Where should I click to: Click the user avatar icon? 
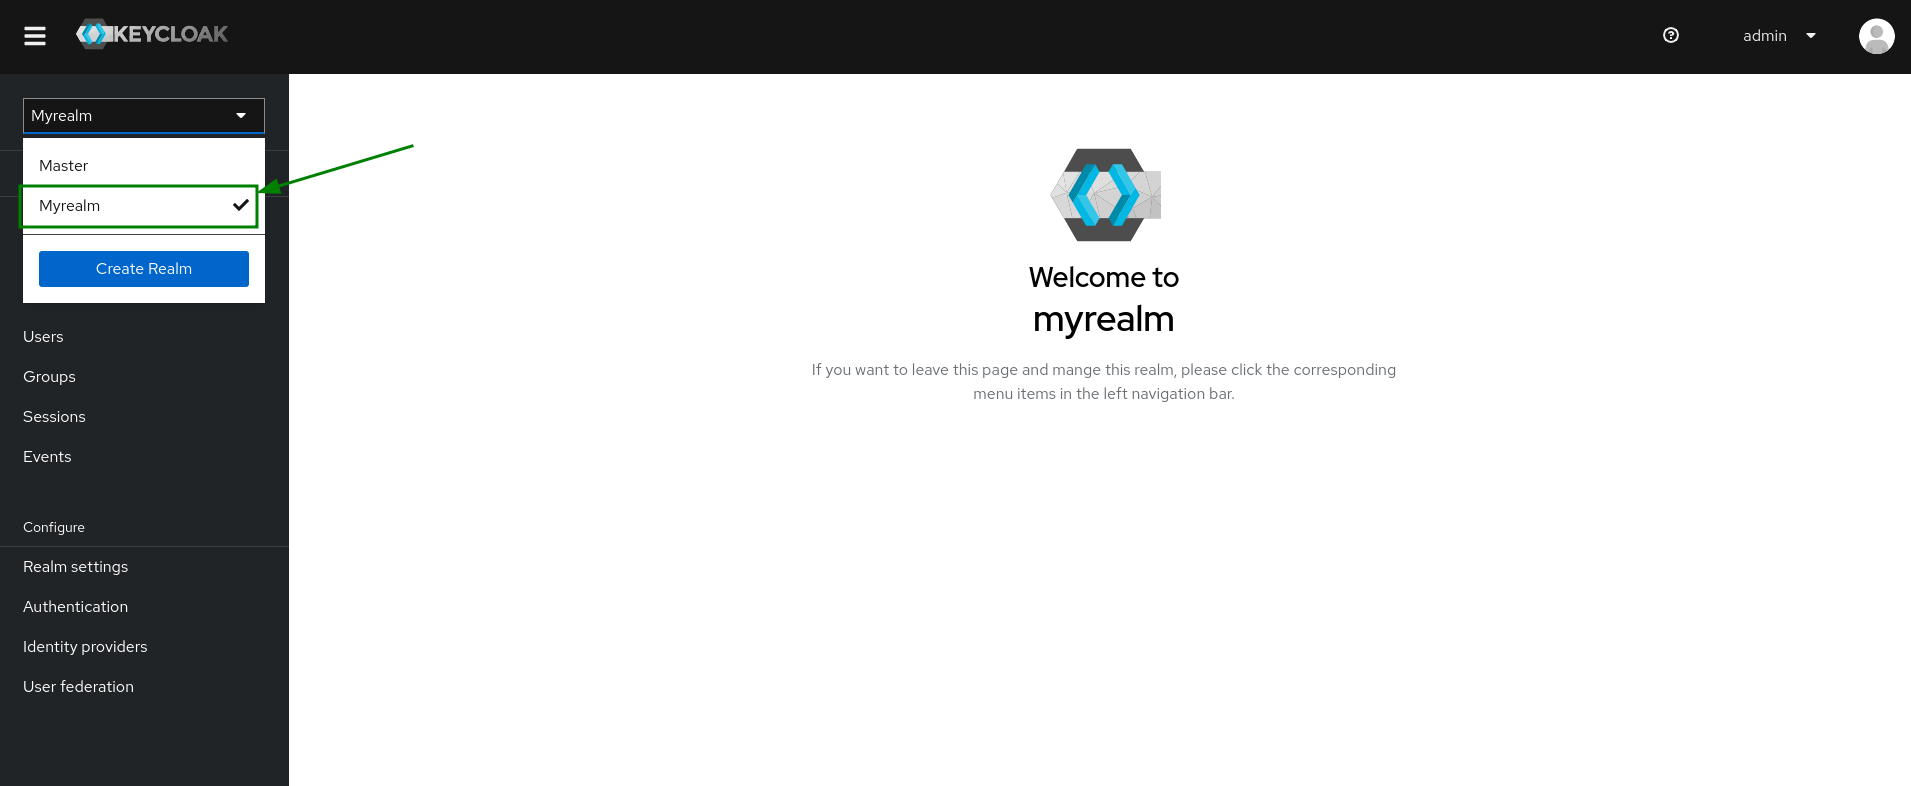click(1876, 36)
